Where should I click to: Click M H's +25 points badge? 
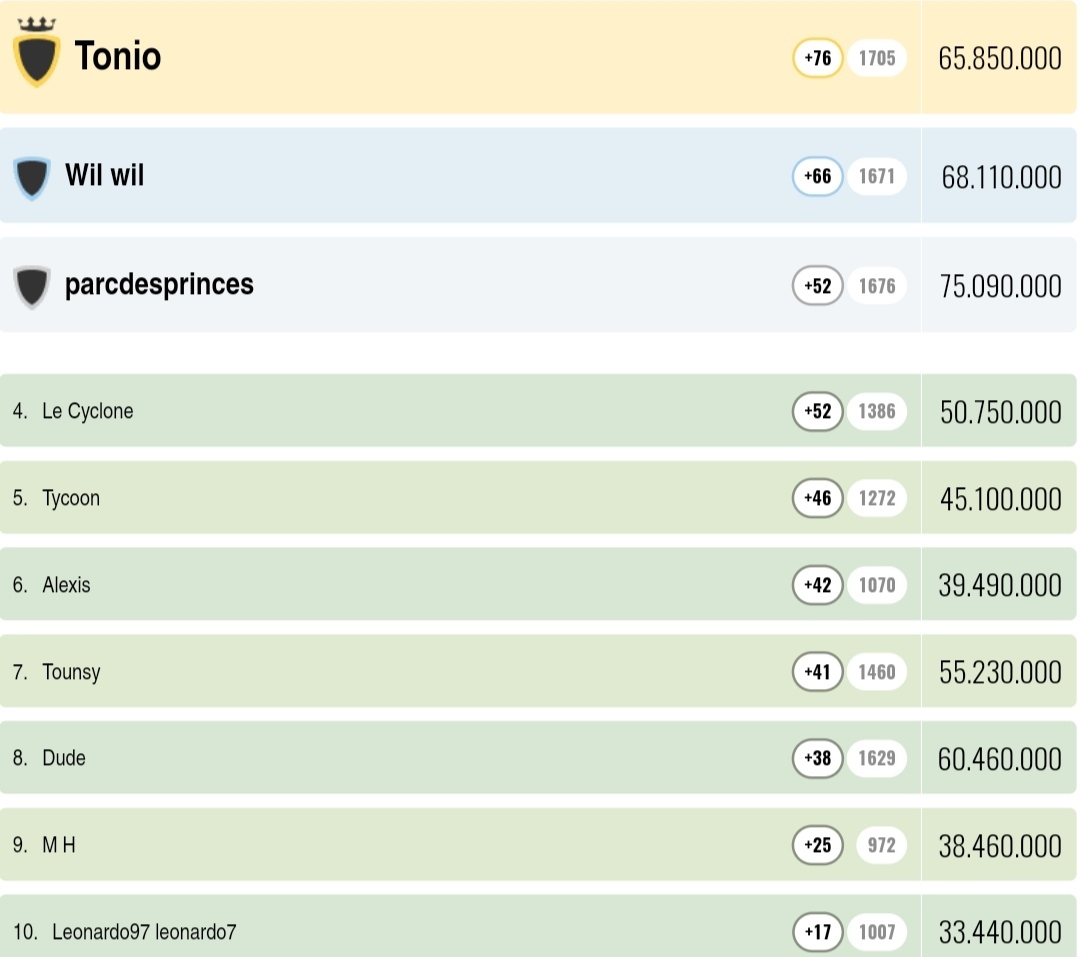[818, 846]
